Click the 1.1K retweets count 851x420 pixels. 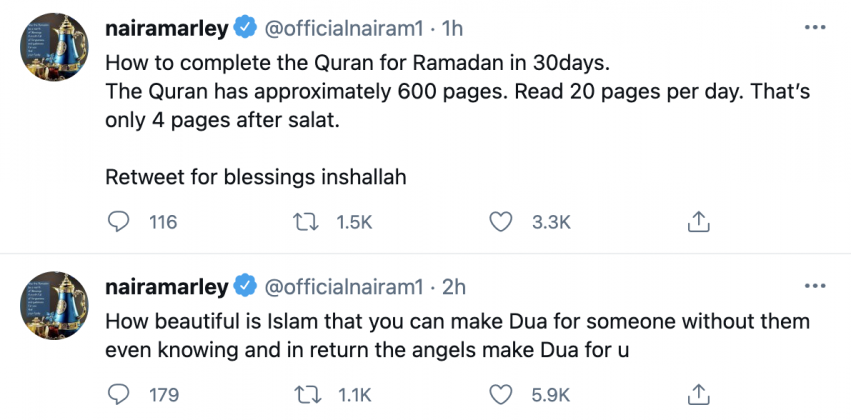(353, 393)
